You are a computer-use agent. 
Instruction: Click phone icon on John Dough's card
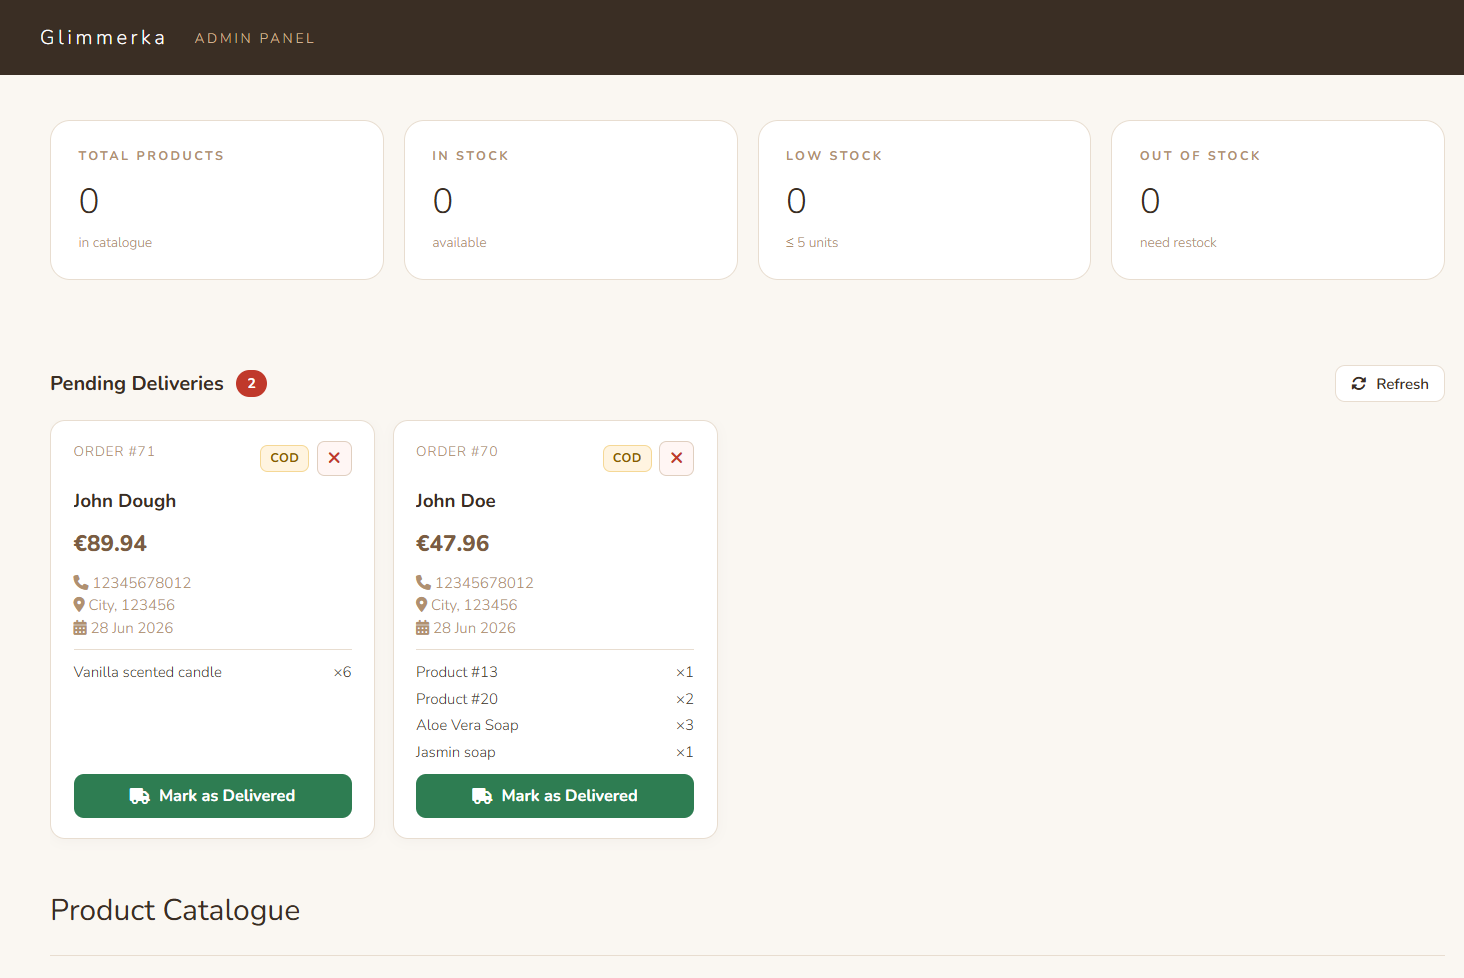click(81, 582)
